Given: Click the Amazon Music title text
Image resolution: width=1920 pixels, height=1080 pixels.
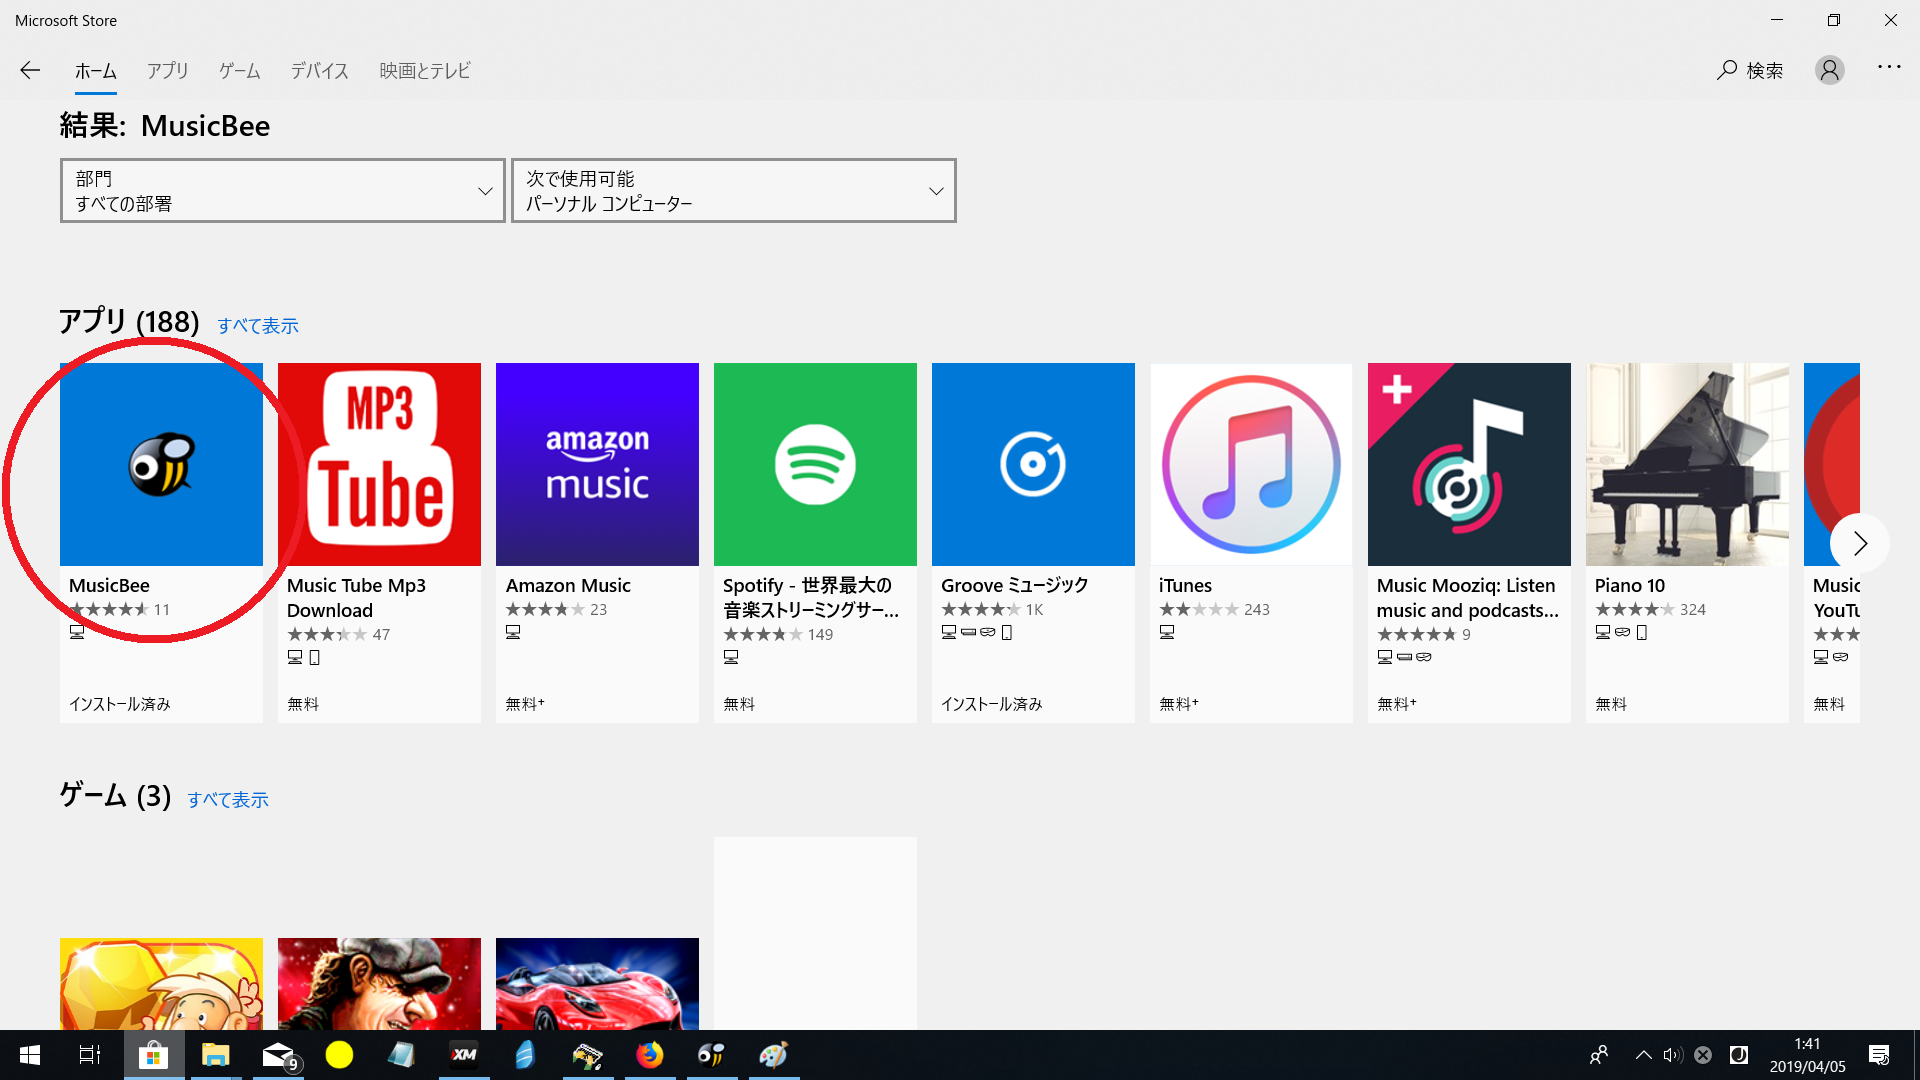Looking at the screenshot, I should point(568,585).
